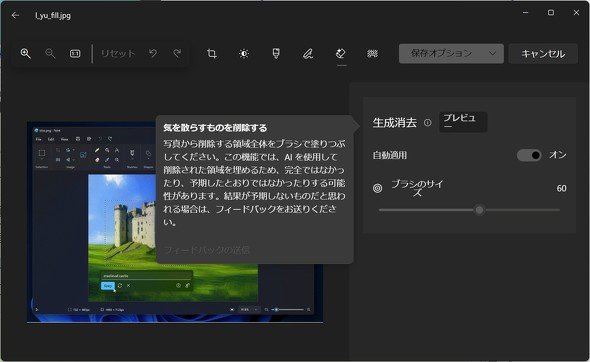Expand the 保存オプション dropdown

pos(451,53)
